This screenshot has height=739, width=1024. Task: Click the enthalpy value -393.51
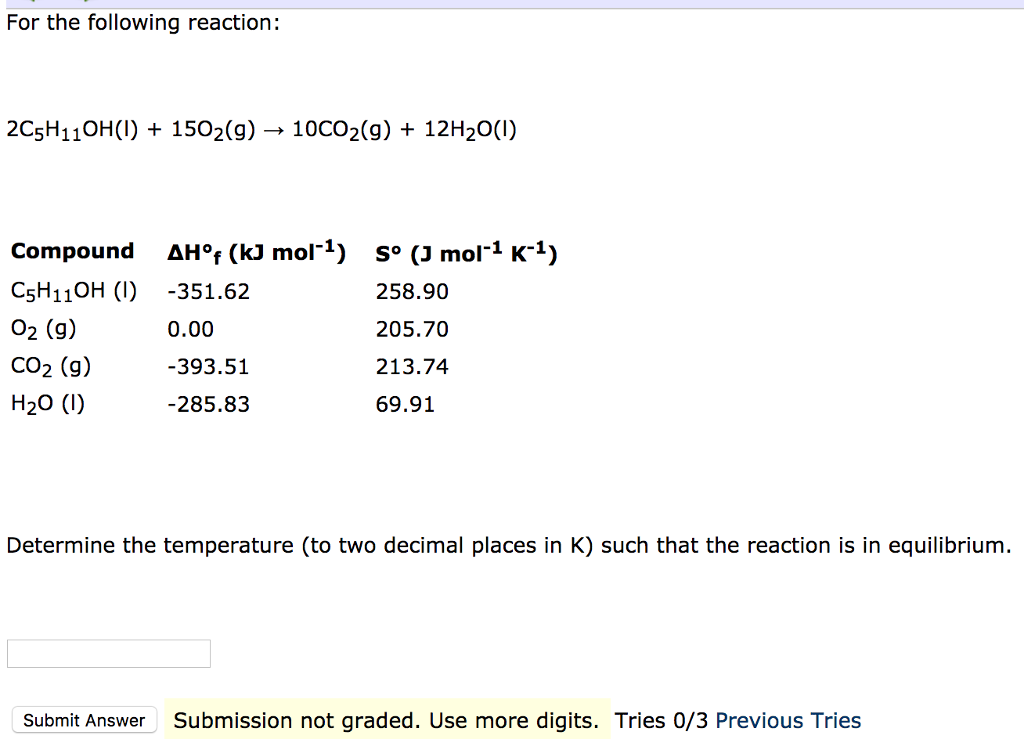pos(208,366)
